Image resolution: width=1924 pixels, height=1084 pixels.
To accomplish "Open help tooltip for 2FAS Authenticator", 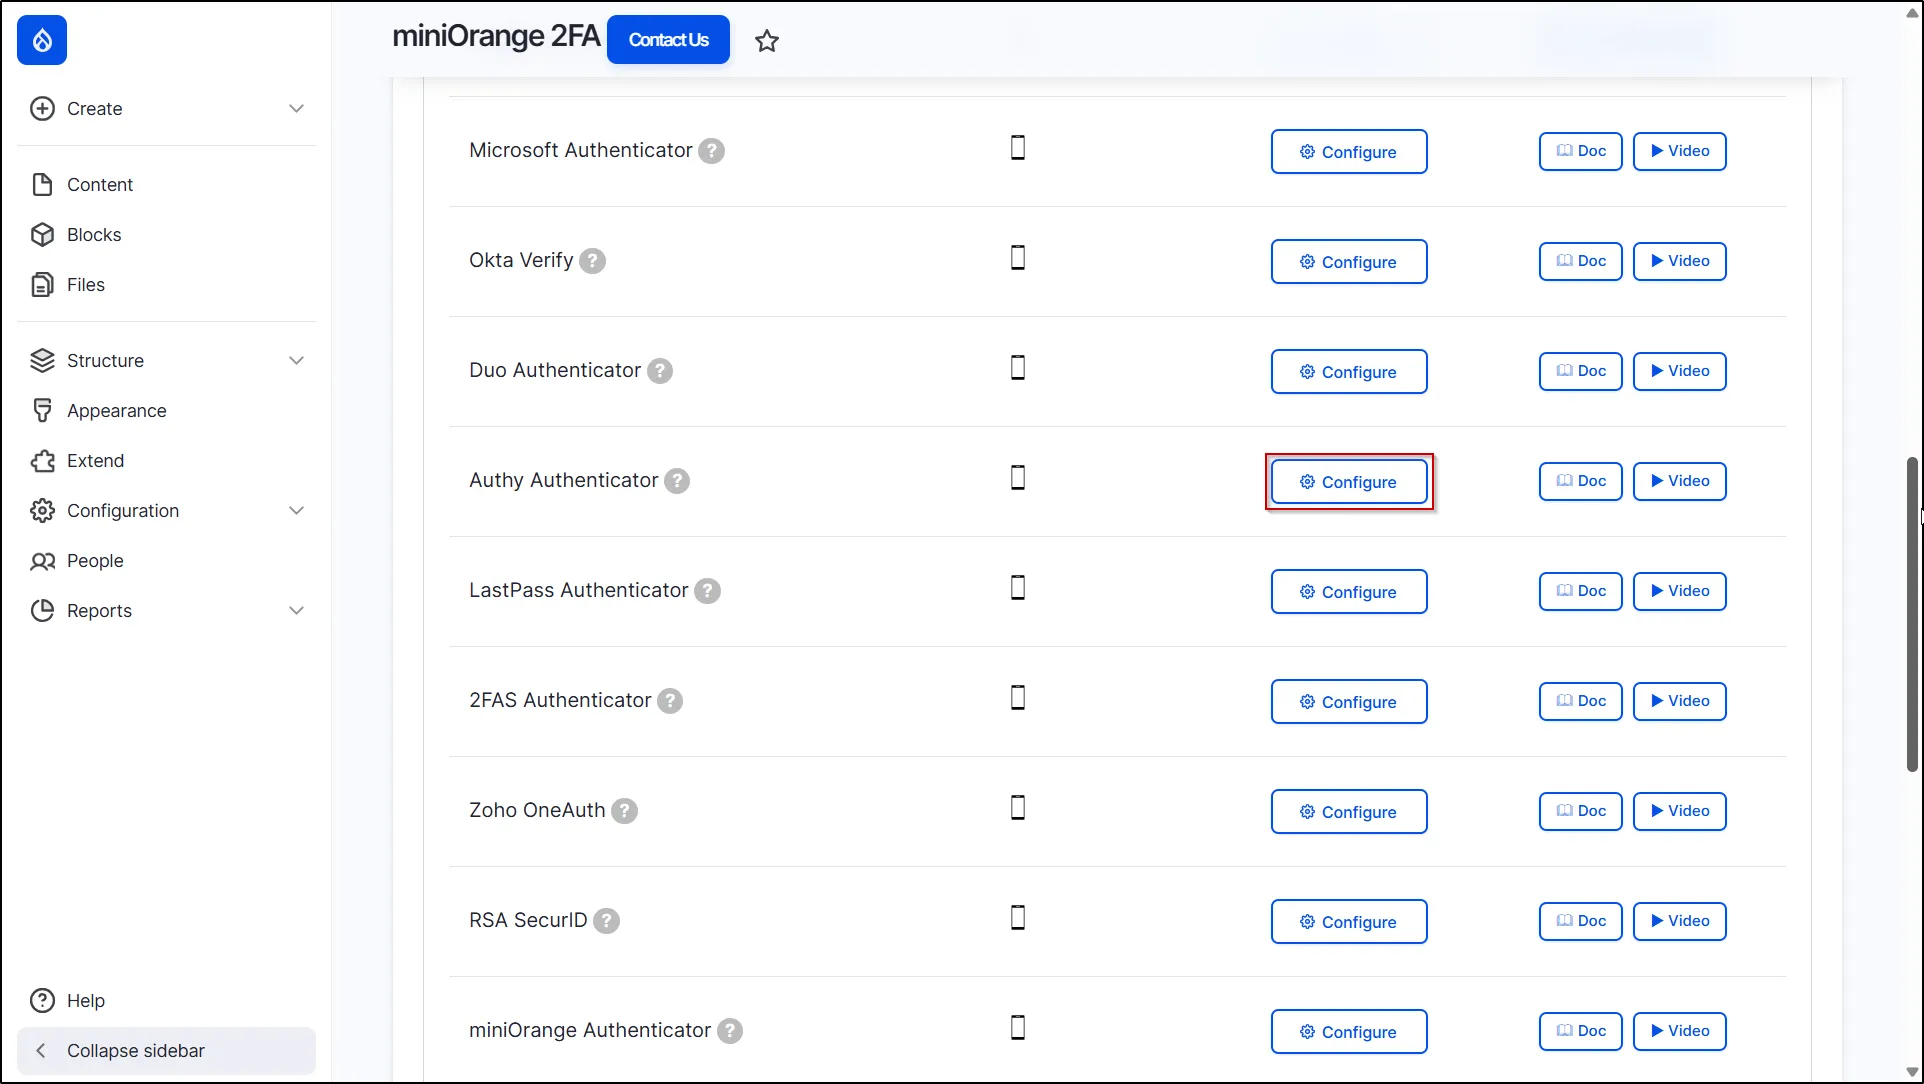I will pyautogui.click(x=670, y=701).
